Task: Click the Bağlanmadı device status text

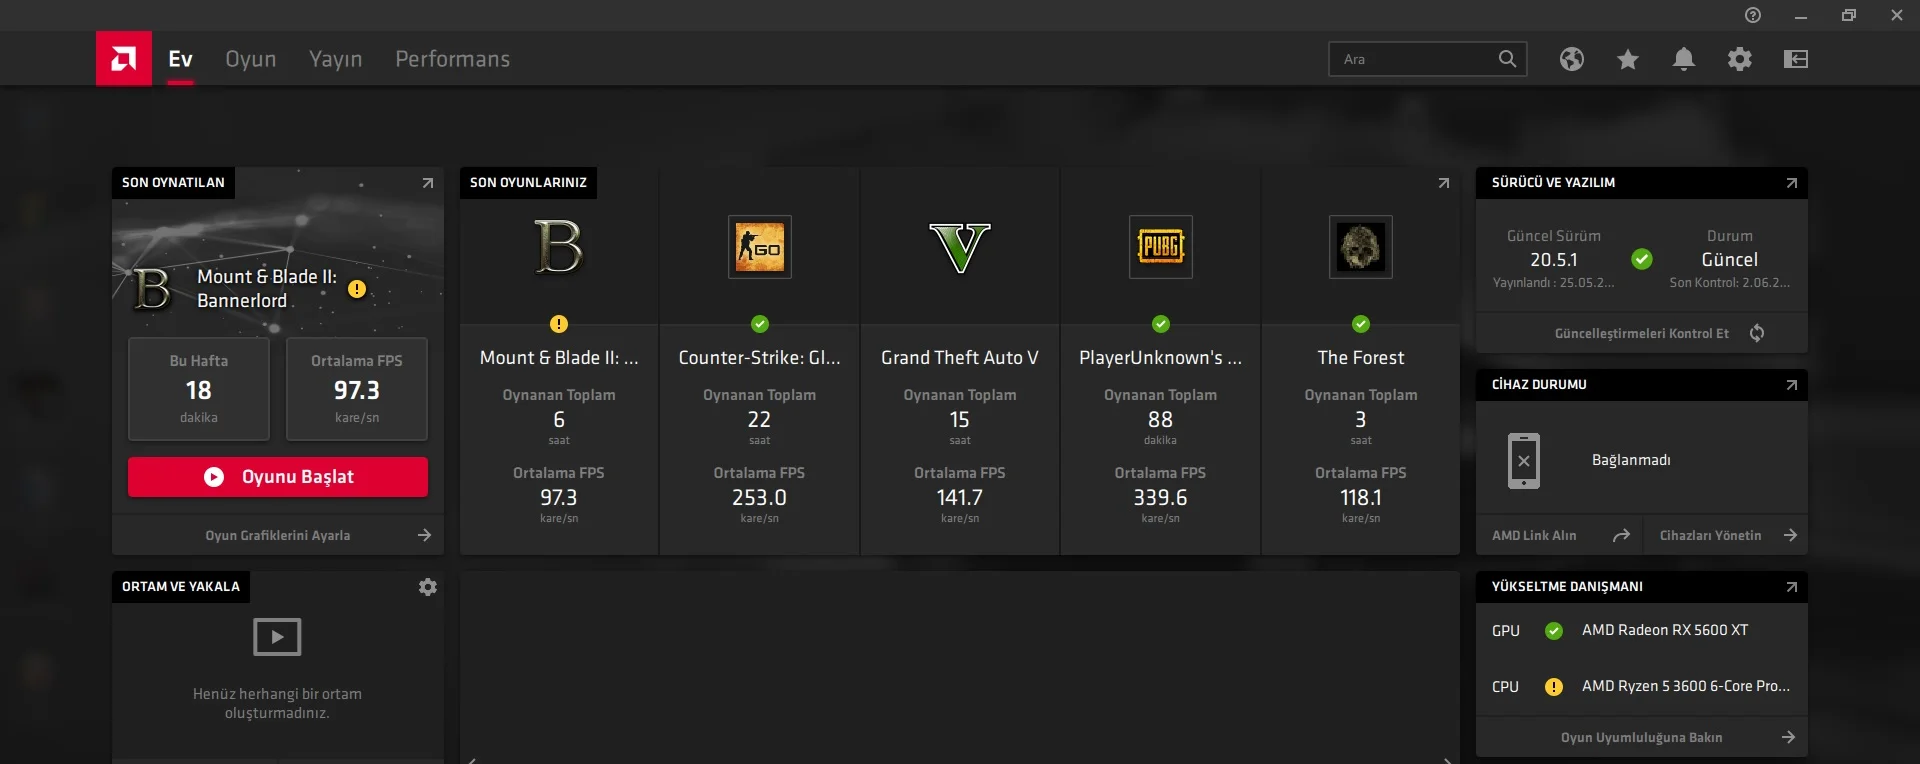Action: point(1631,460)
